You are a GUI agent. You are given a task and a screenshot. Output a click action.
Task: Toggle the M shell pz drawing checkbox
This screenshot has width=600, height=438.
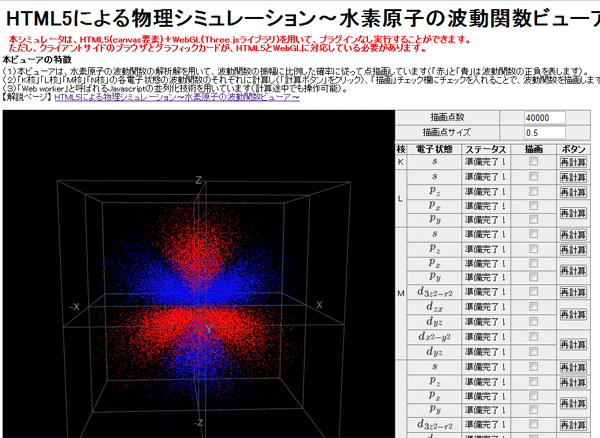tap(533, 249)
